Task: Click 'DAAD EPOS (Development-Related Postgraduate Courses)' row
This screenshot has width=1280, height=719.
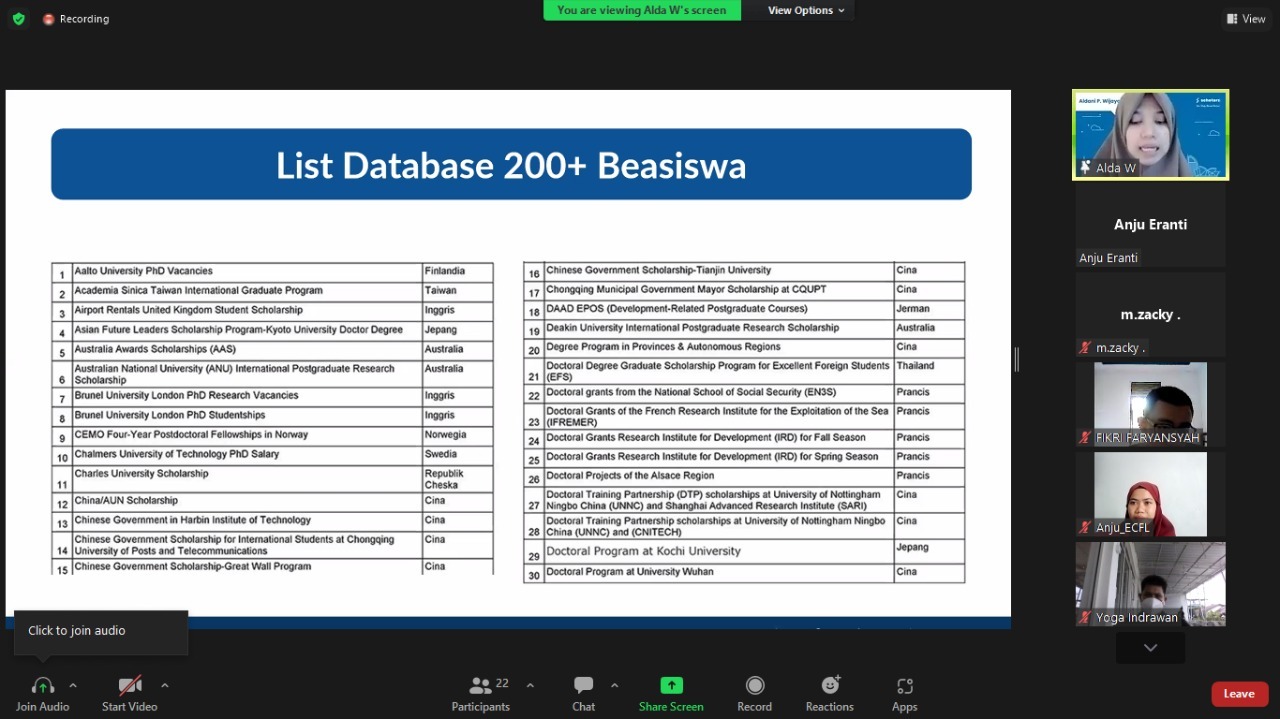Action: (744, 309)
